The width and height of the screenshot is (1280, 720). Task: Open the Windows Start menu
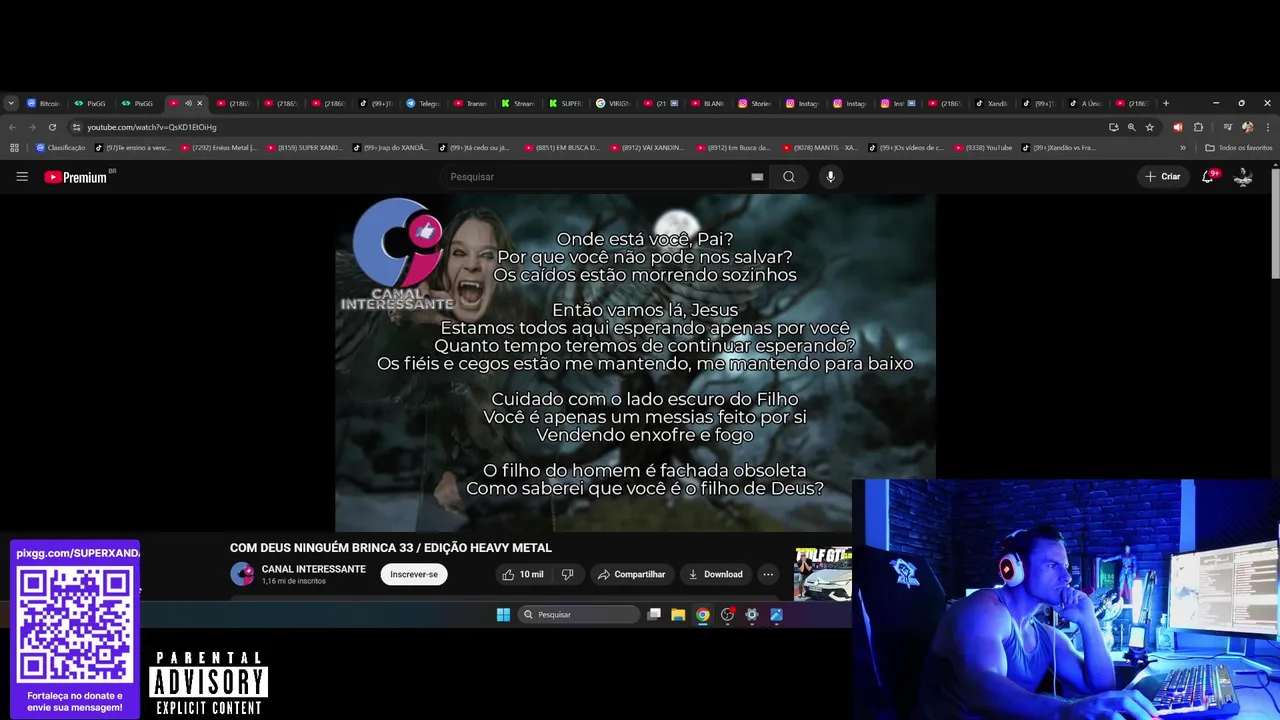[504, 615]
